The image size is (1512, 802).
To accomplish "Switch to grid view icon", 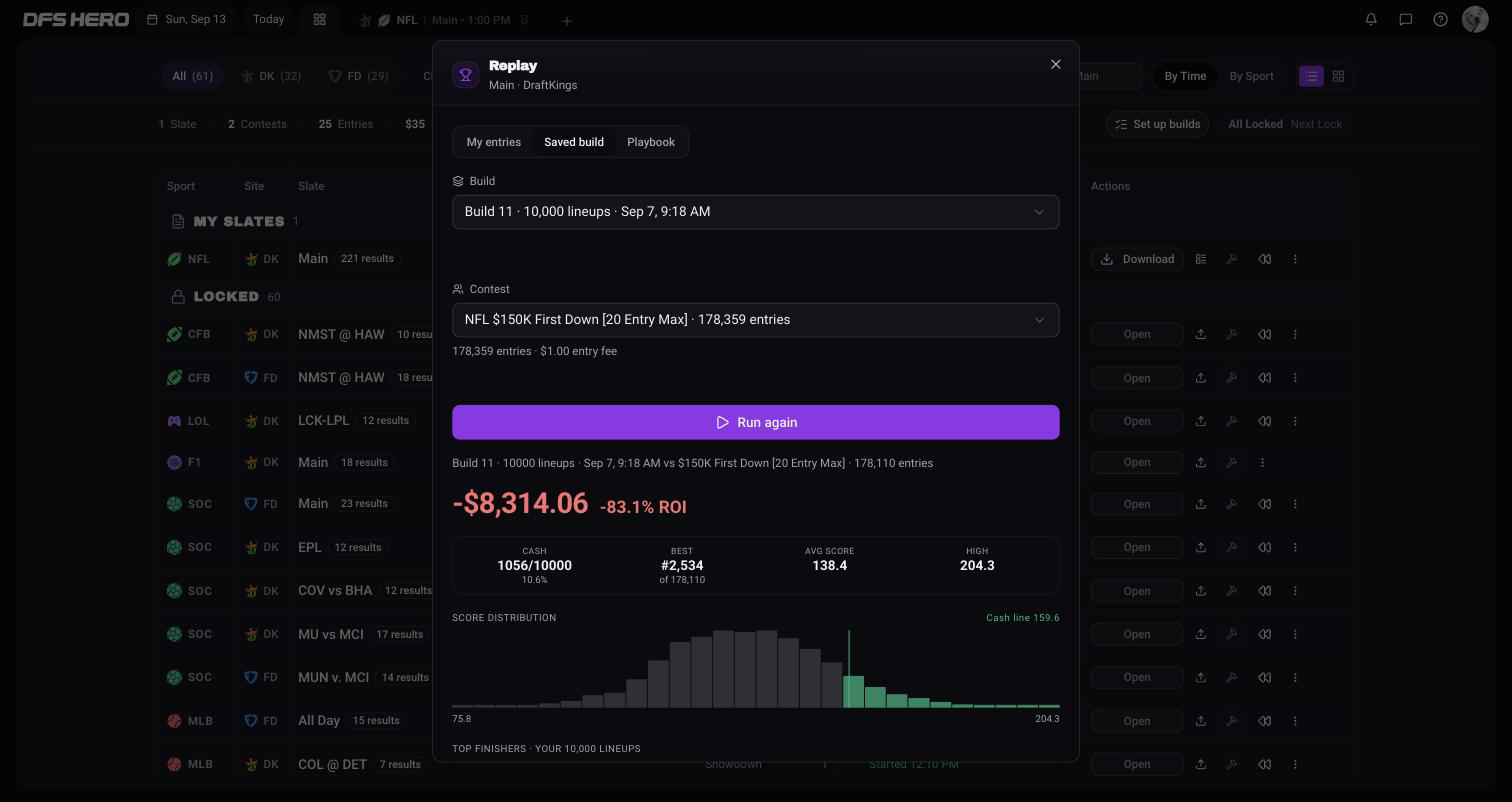I will (x=1338, y=76).
